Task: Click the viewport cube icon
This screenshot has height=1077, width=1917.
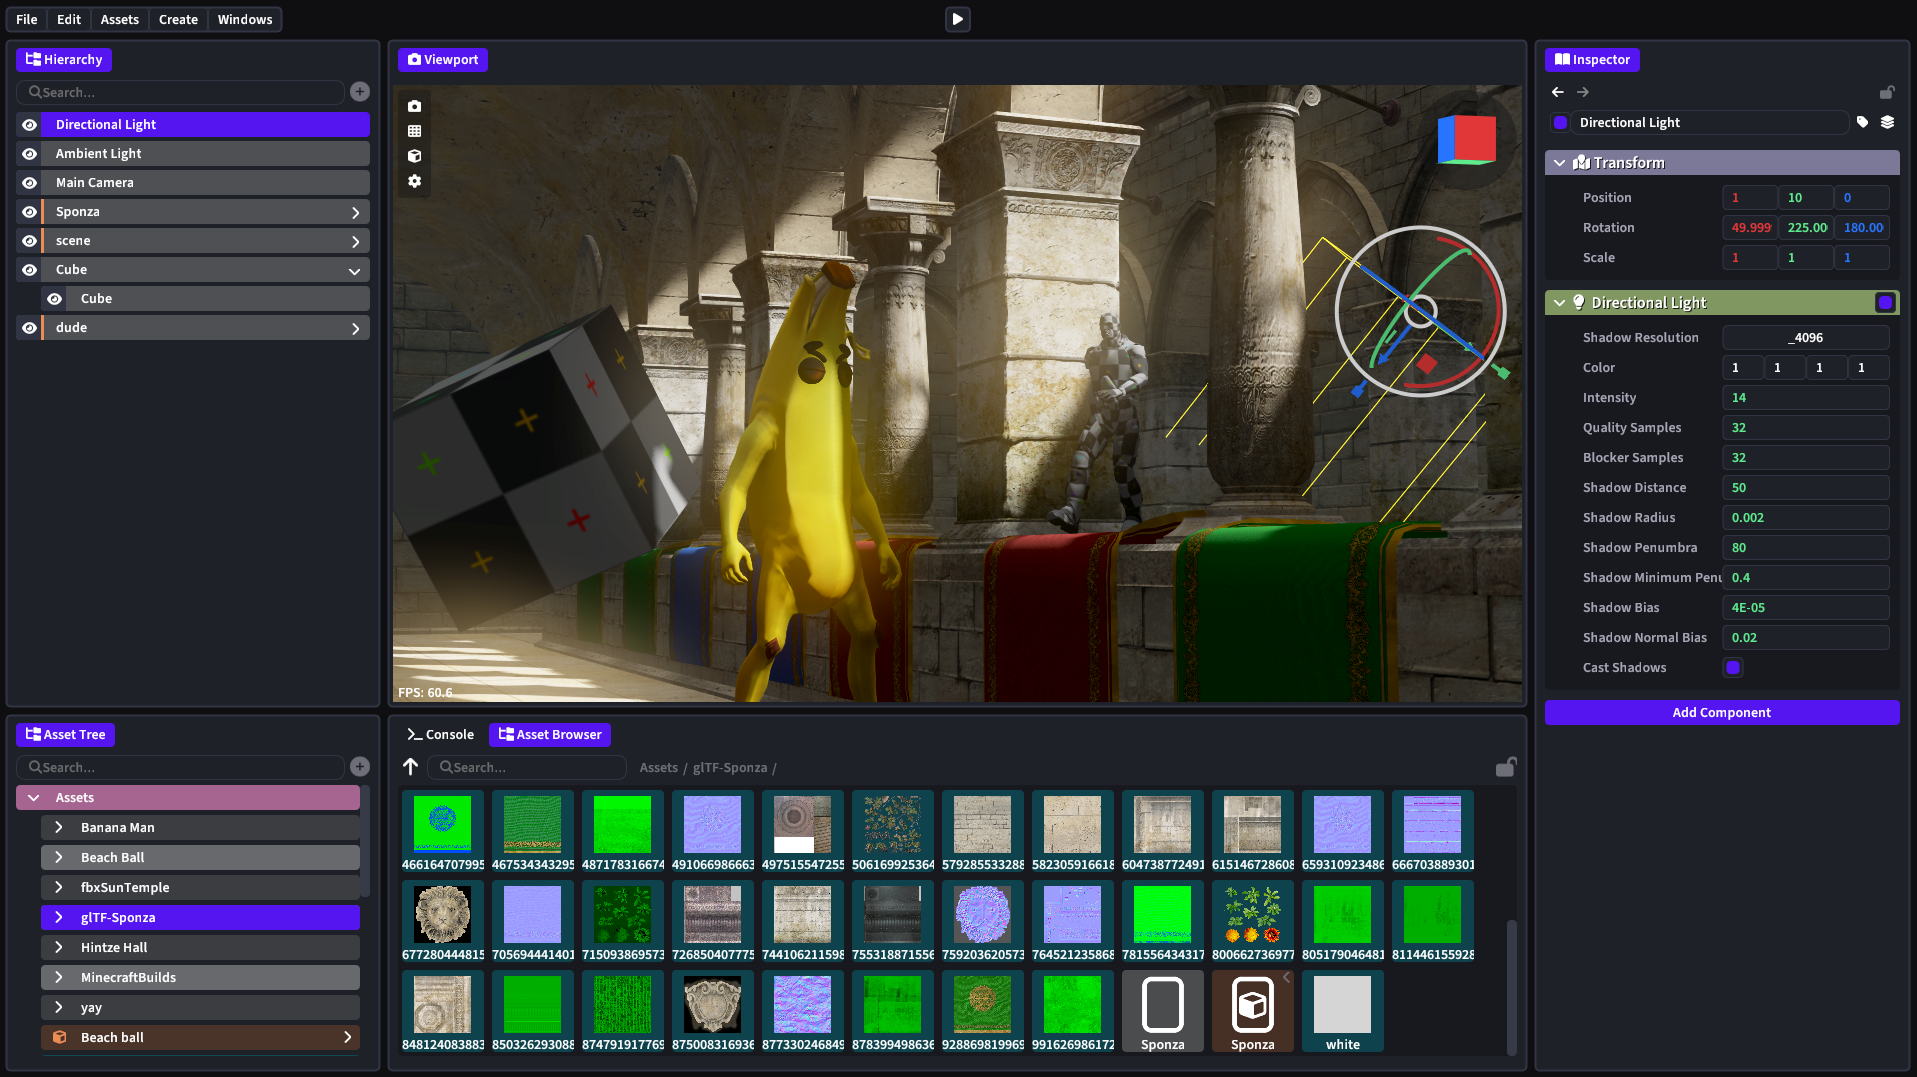Action: coord(414,156)
